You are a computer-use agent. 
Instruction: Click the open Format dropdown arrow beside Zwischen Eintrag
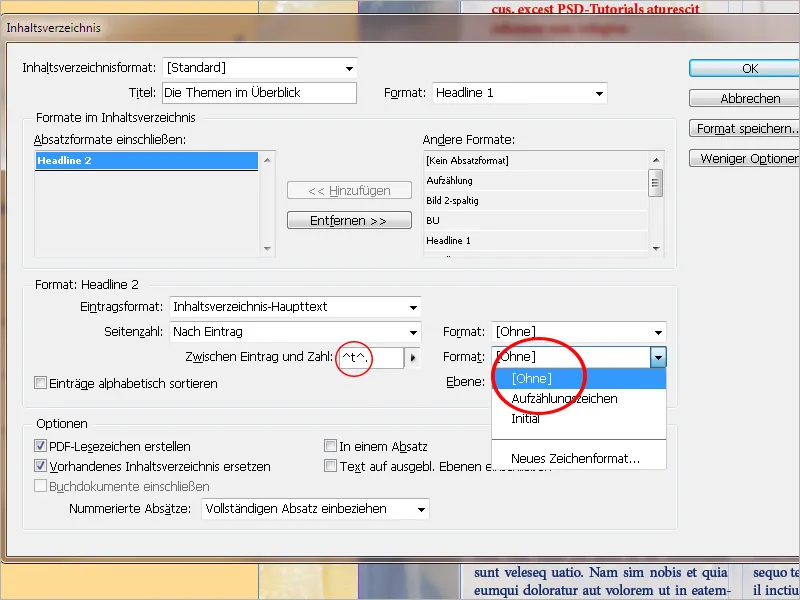[658, 357]
